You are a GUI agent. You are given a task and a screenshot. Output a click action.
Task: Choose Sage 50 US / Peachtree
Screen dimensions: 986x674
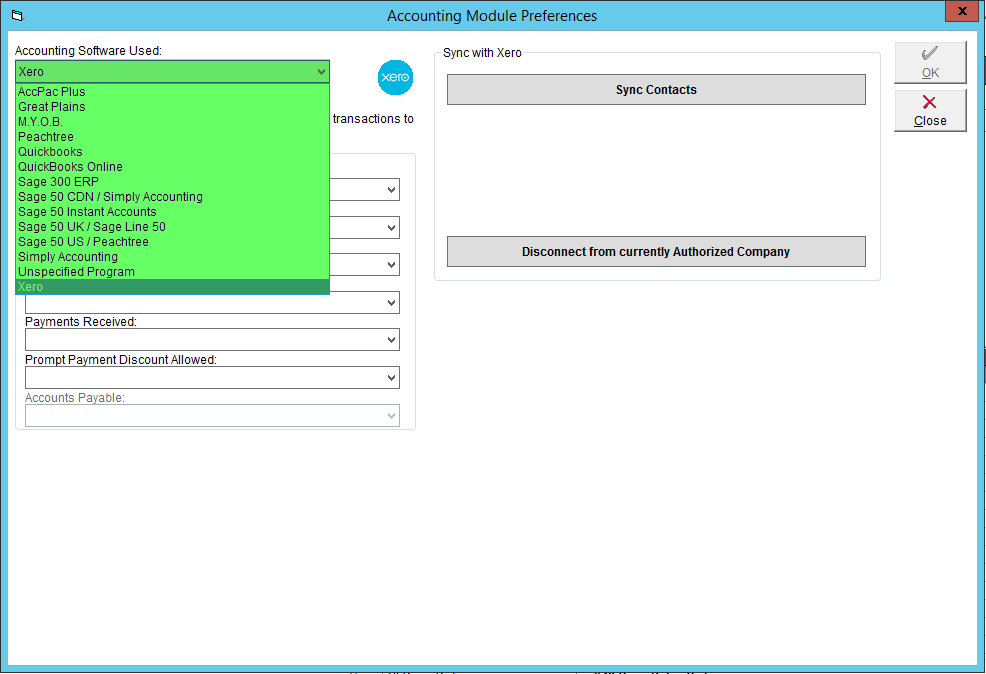point(172,242)
